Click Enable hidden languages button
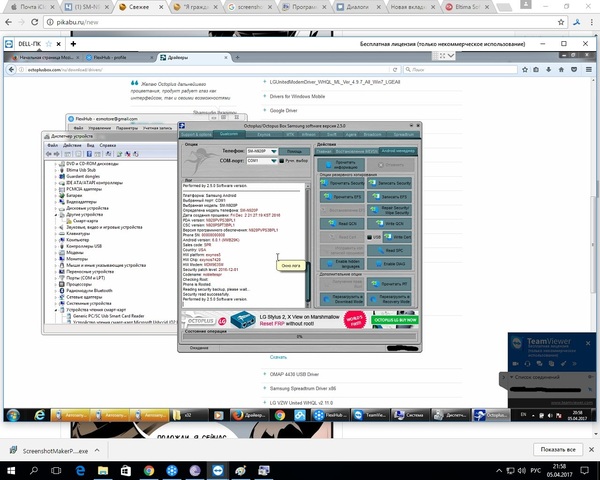 tap(342, 264)
